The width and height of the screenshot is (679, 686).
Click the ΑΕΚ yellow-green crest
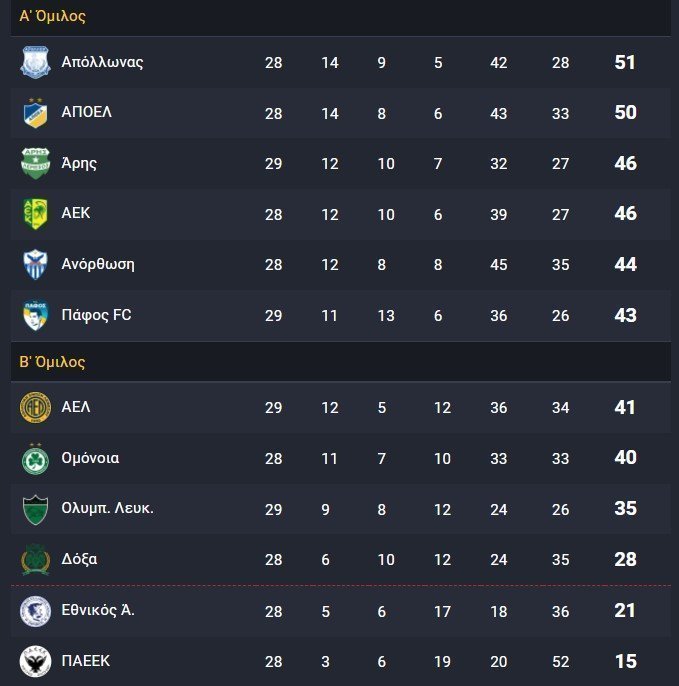click(x=35, y=214)
